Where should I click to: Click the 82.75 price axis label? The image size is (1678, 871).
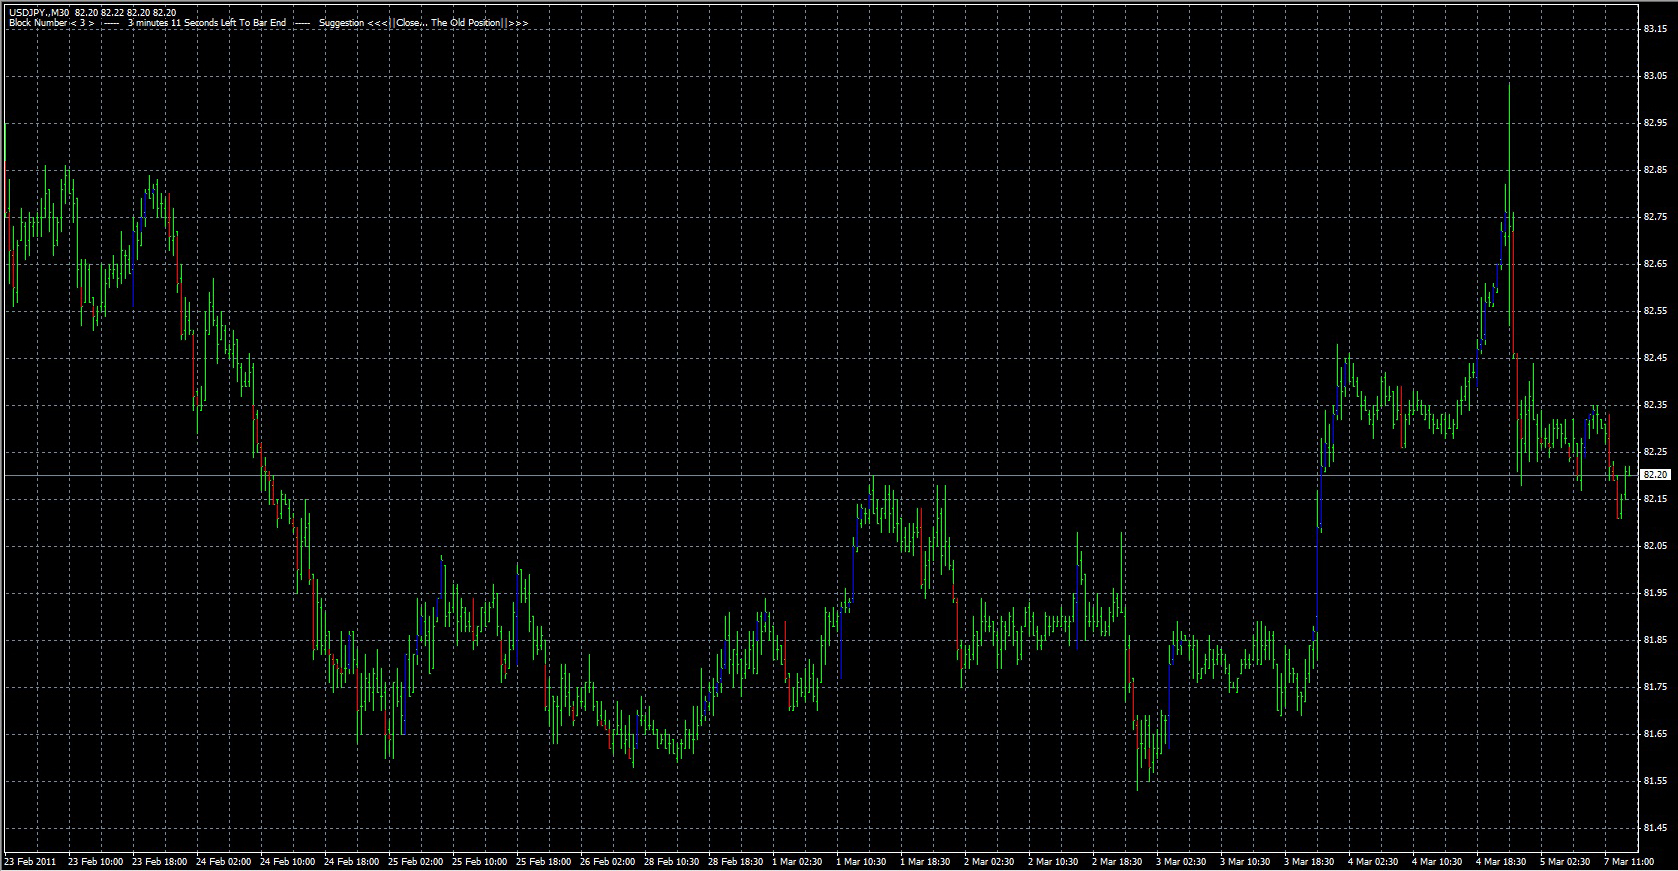[x=1654, y=217]
